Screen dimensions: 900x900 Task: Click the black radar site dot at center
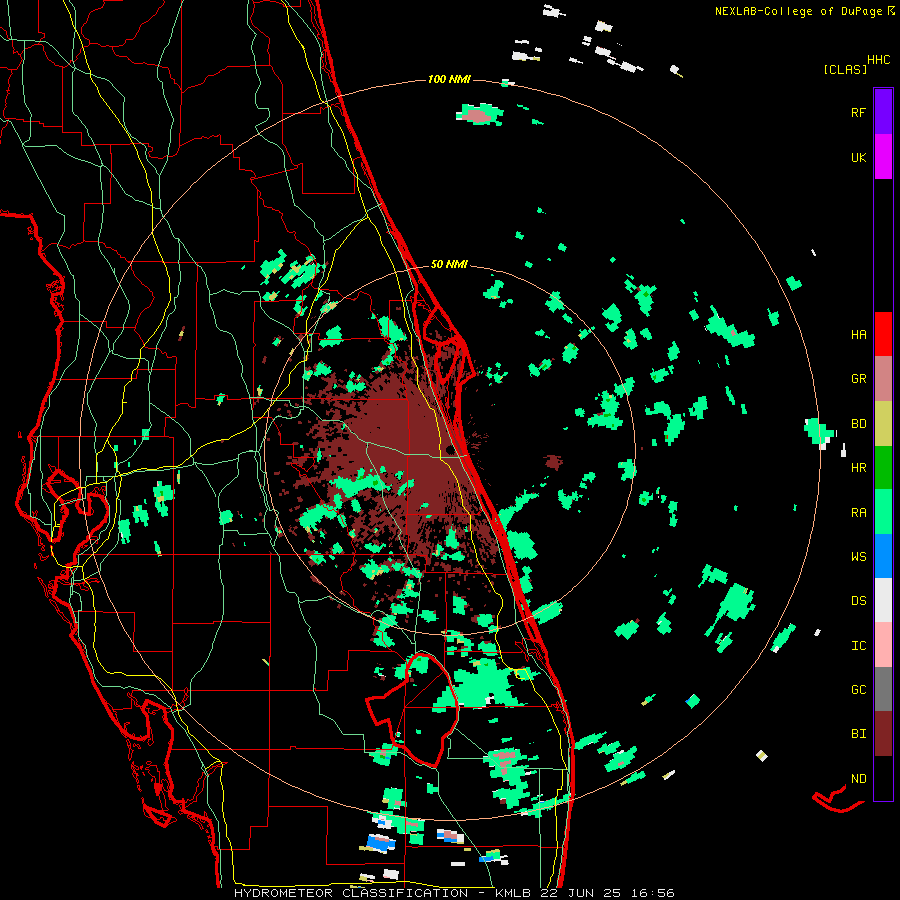pos(449,449)
